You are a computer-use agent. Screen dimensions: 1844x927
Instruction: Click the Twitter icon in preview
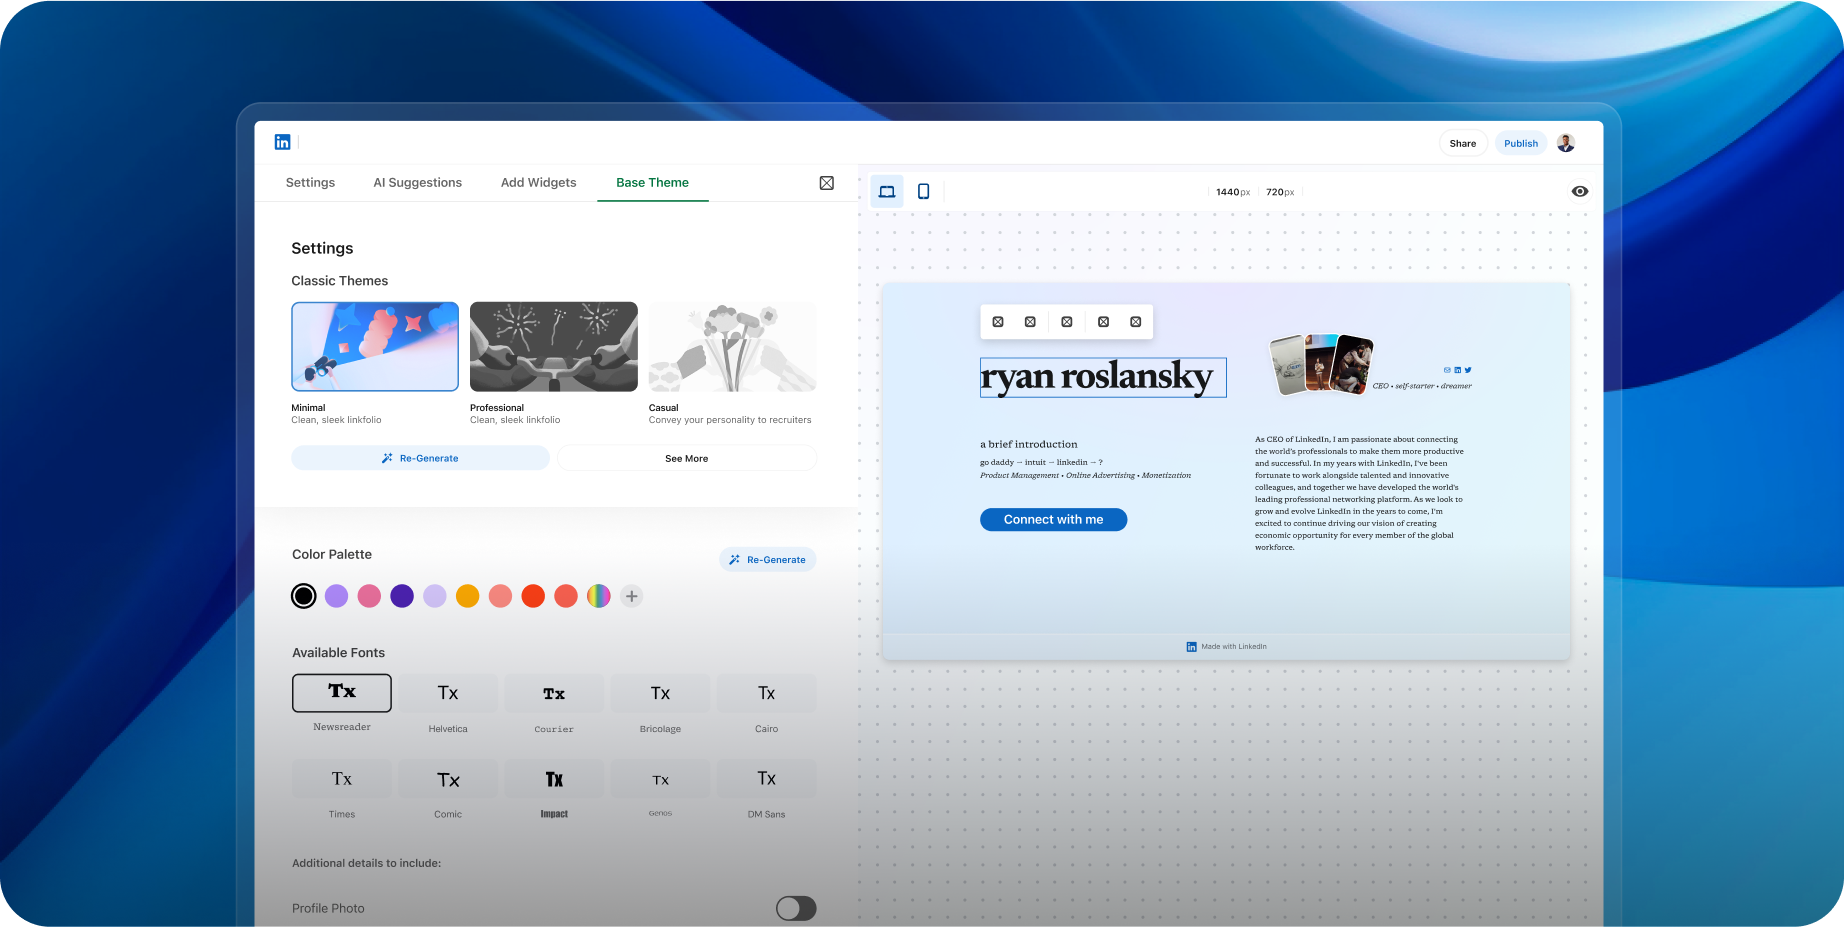tap(1468, 370)
